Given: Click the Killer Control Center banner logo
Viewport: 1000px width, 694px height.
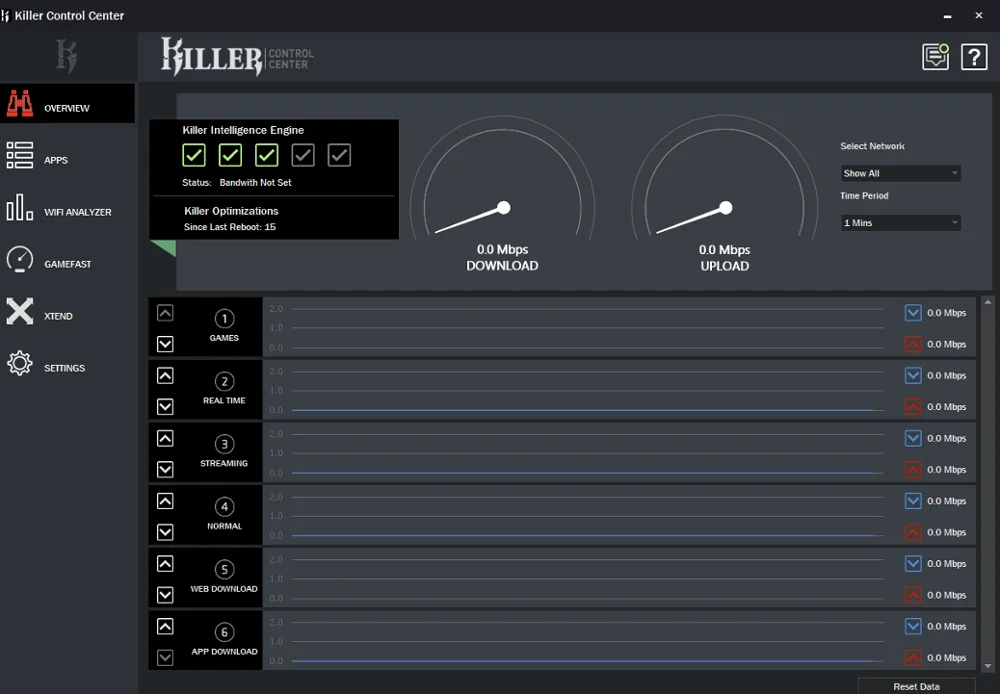Looking at the screenshot, I should (237, 57).
